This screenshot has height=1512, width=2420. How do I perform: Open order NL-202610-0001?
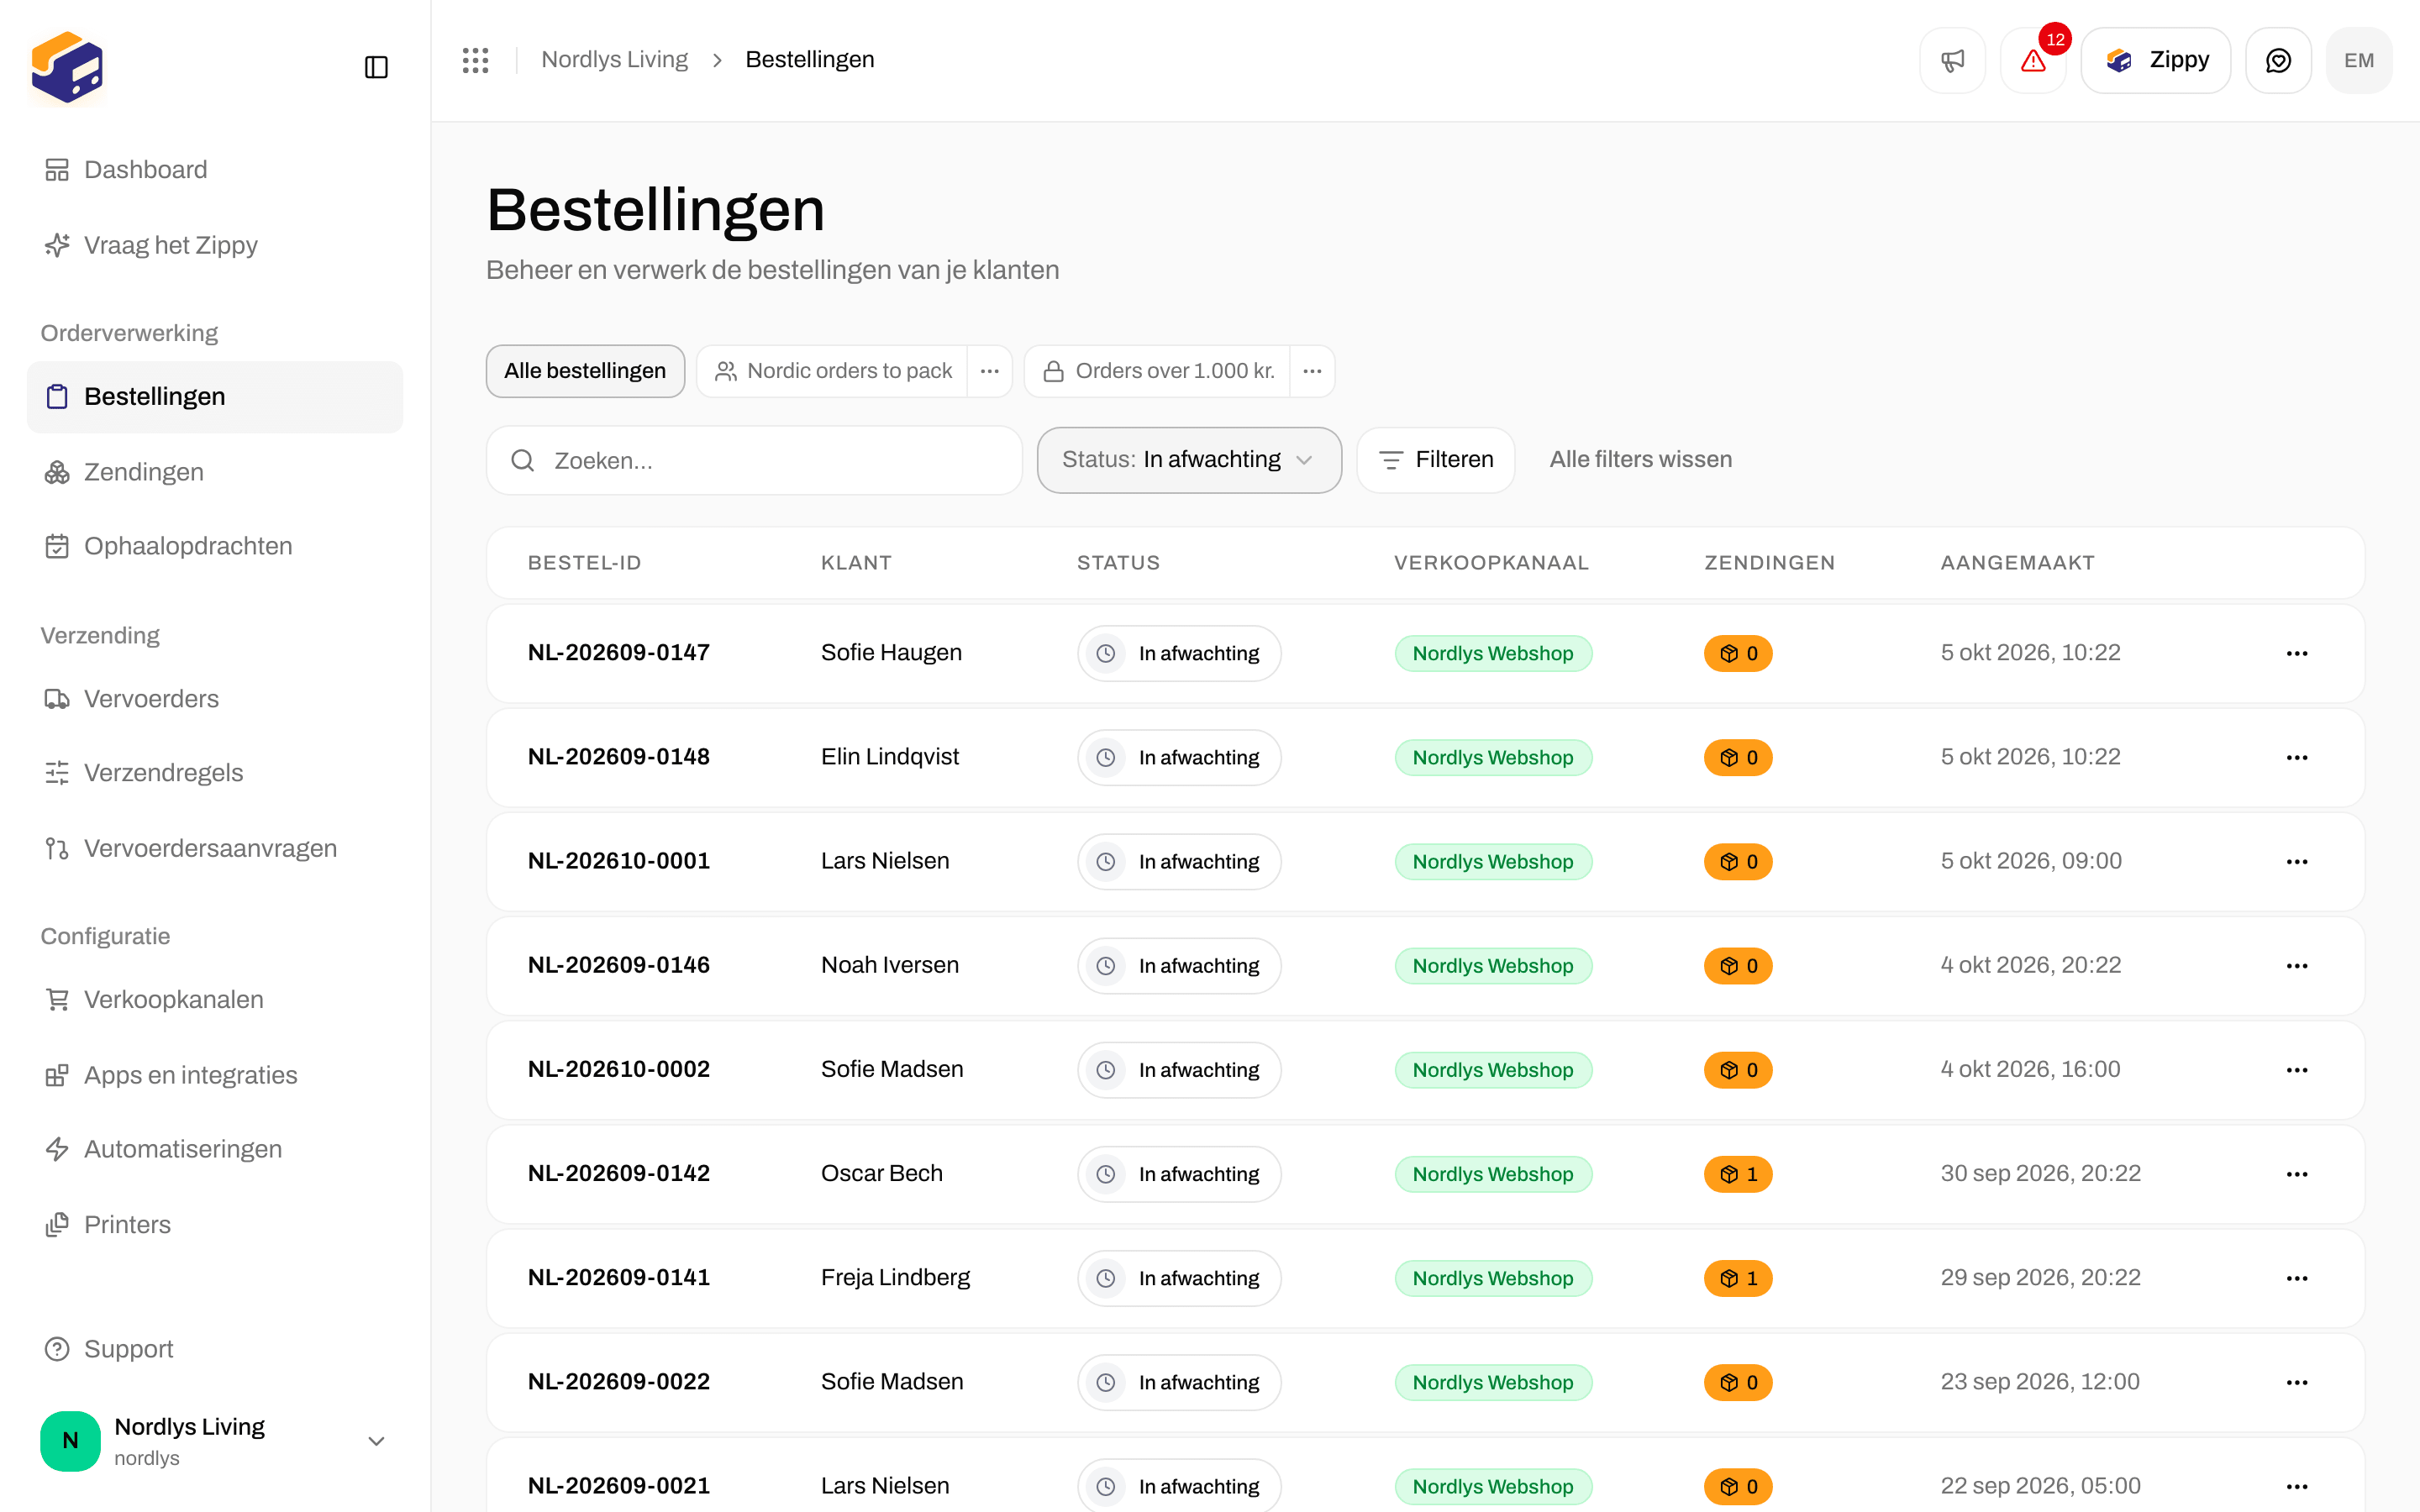point(619,861)
